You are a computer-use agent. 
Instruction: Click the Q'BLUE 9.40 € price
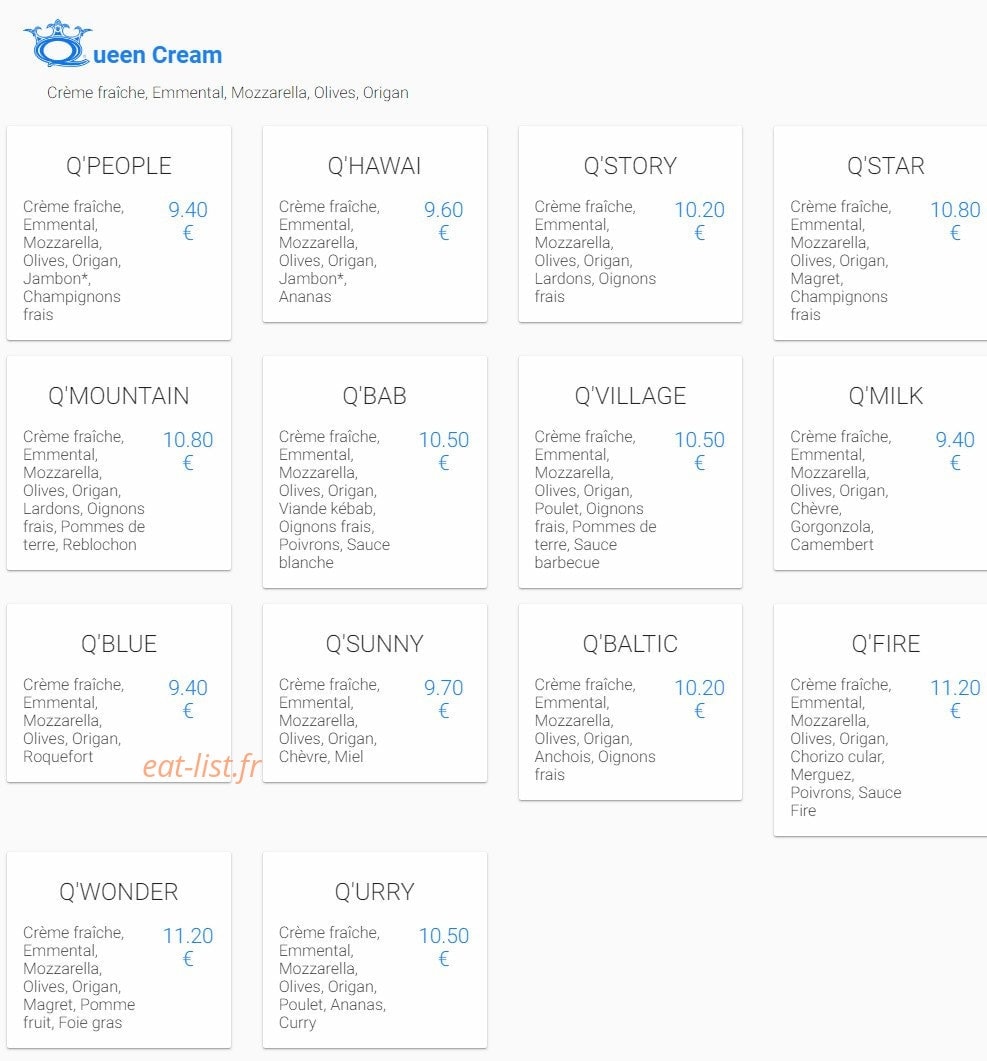188,698
